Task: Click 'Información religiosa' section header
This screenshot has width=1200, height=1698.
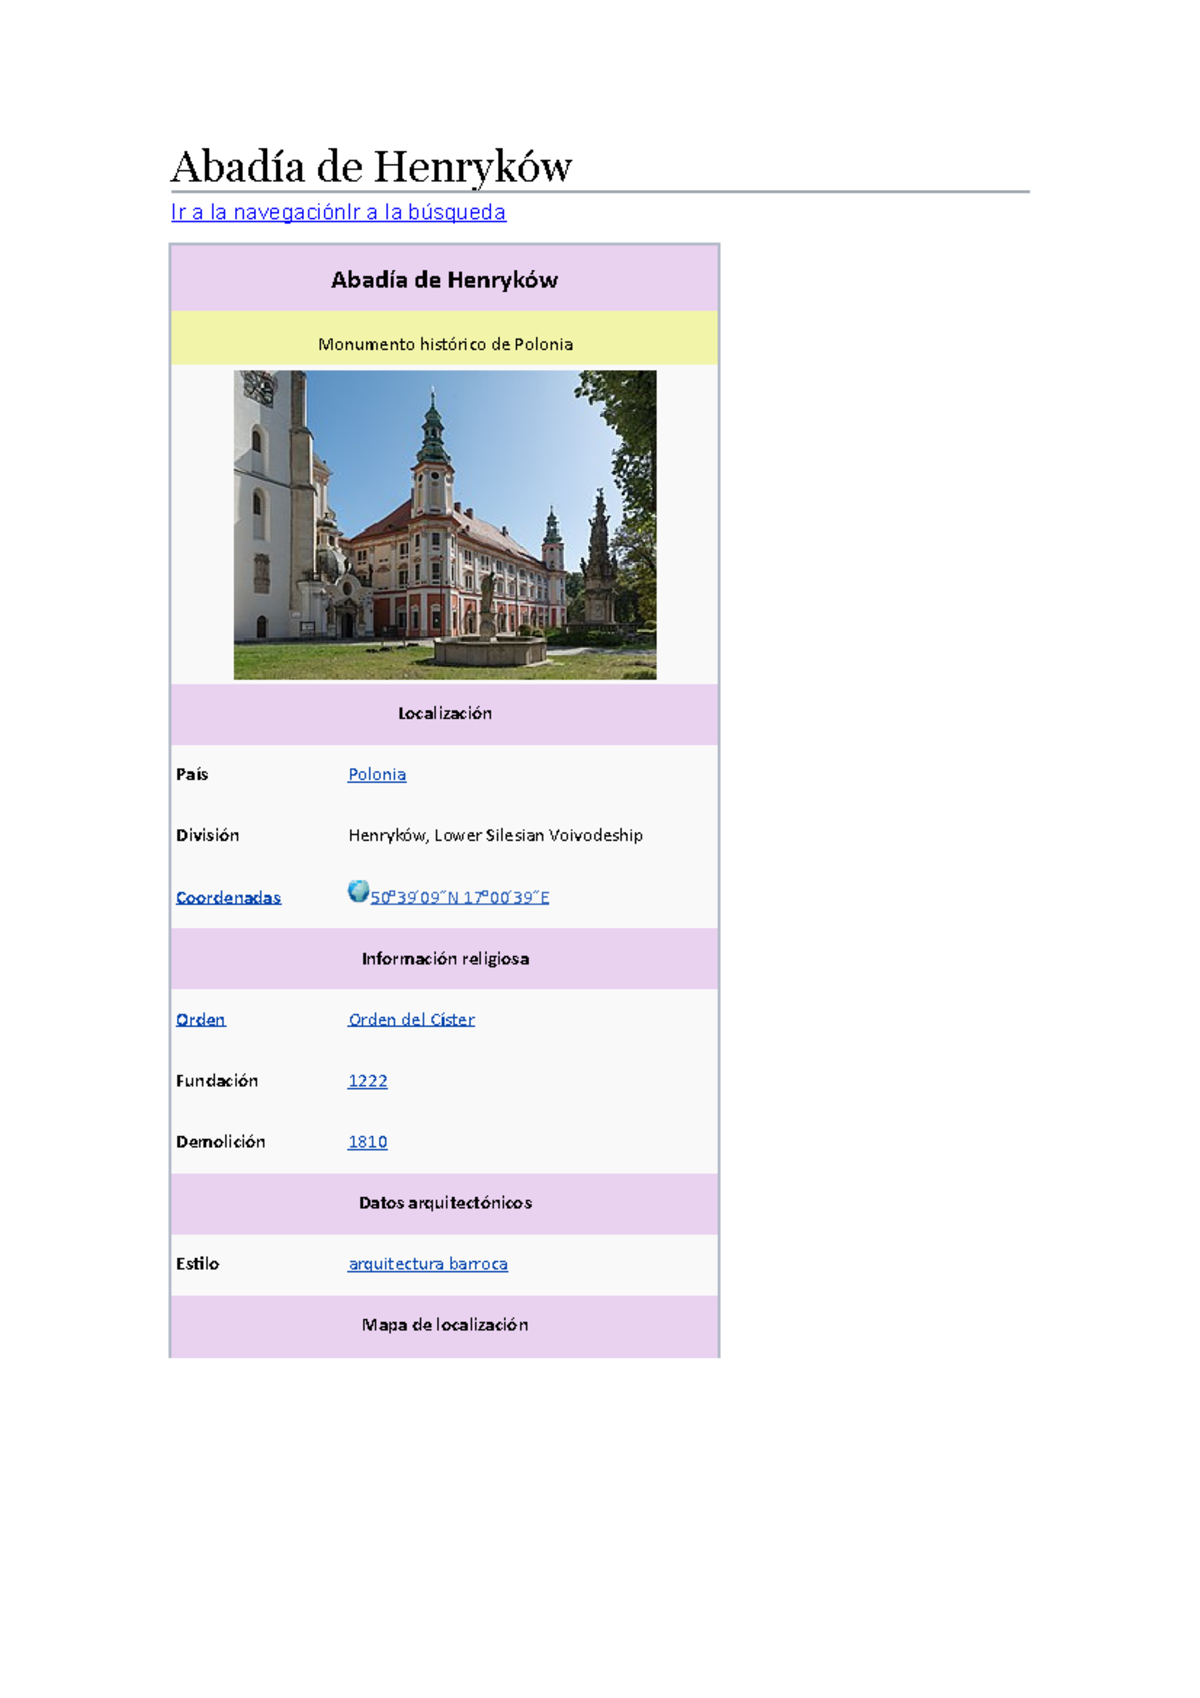Action: click(x=445, y=959)
